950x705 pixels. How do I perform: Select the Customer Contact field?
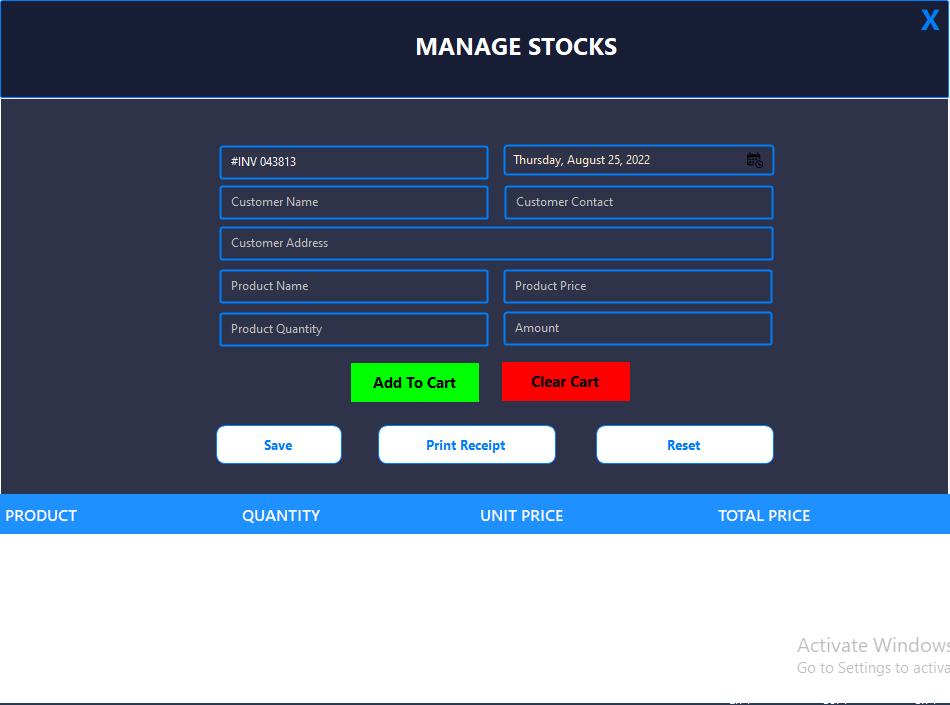point(638,202)
